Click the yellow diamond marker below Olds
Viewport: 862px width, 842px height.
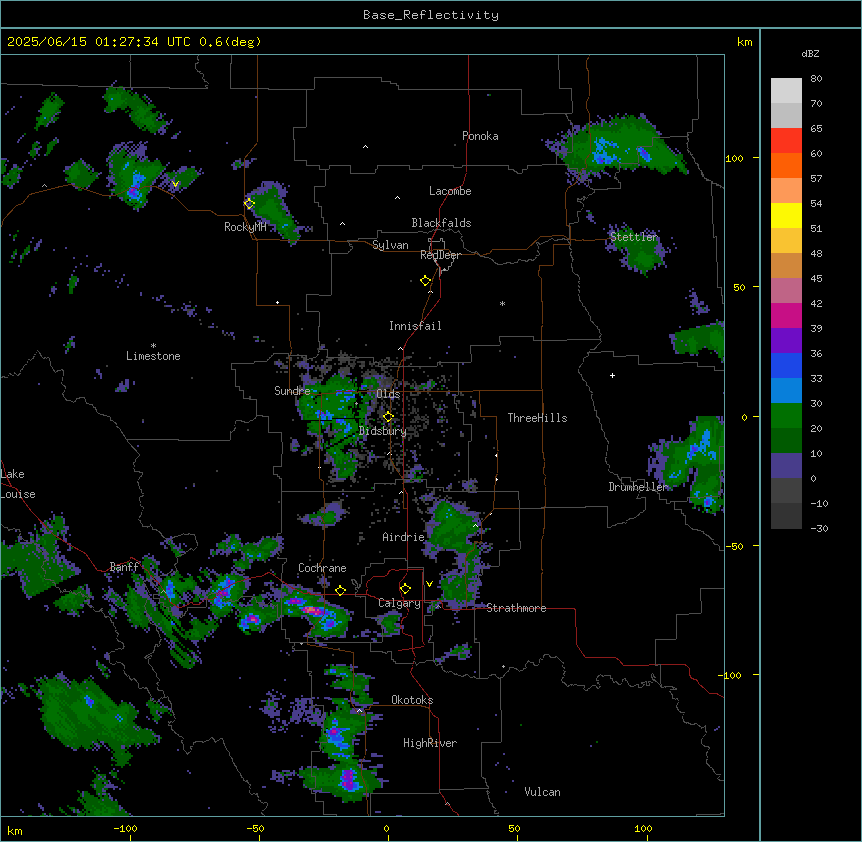click(388, 417)
